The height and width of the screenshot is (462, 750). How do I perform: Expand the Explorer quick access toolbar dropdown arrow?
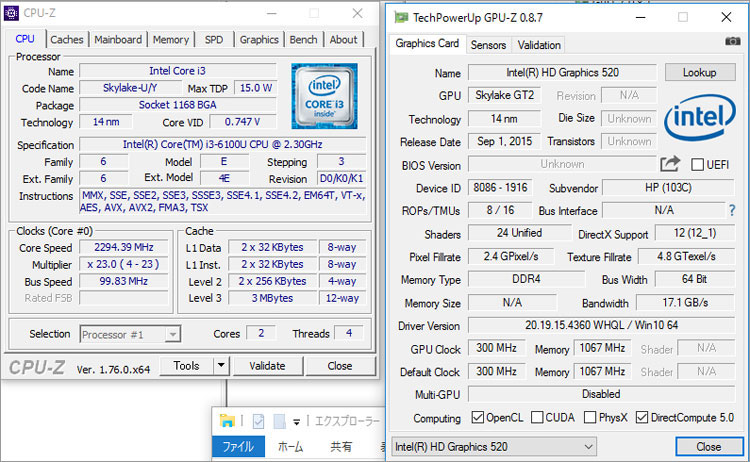click(x=297, y=422)
